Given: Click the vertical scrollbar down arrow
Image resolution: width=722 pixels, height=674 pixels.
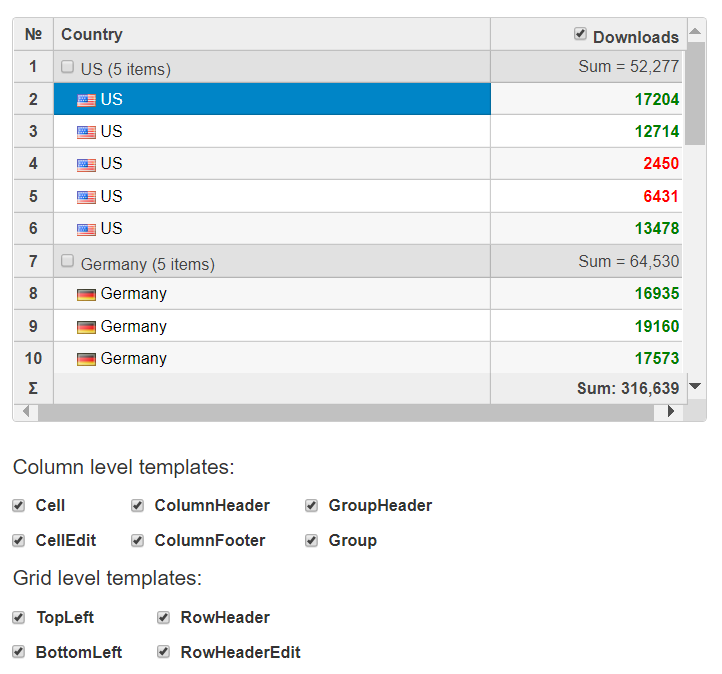Looking at the screenshot, I should (696, 386).
